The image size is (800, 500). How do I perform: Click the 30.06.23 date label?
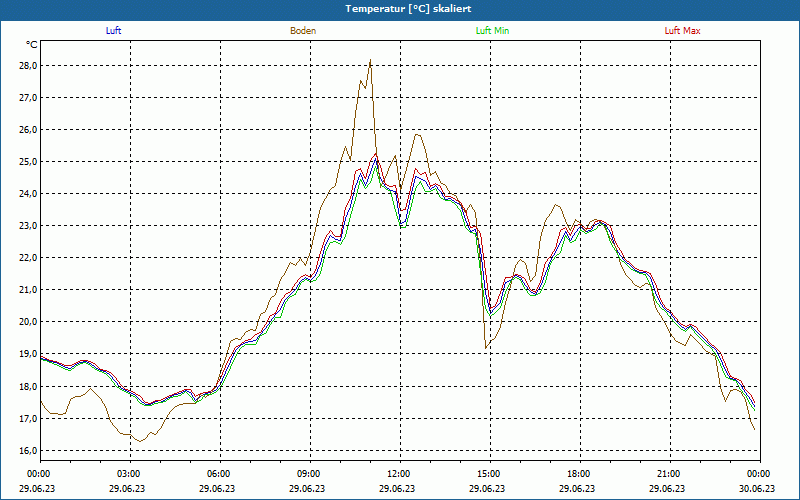pos(757,488)
